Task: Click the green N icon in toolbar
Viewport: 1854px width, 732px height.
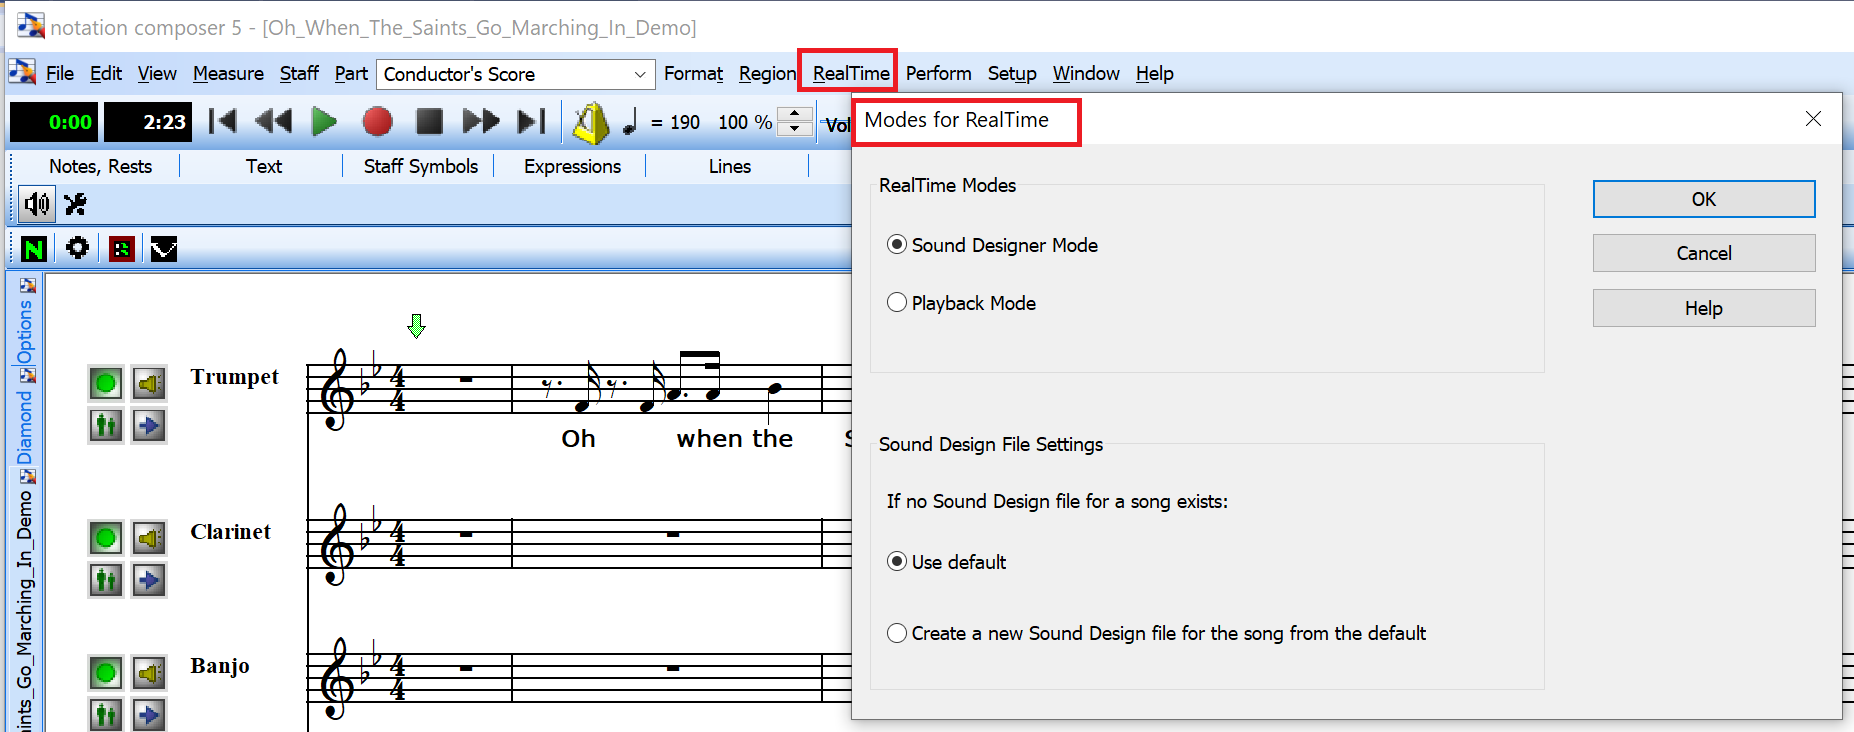Action: [x=34, y=249]
